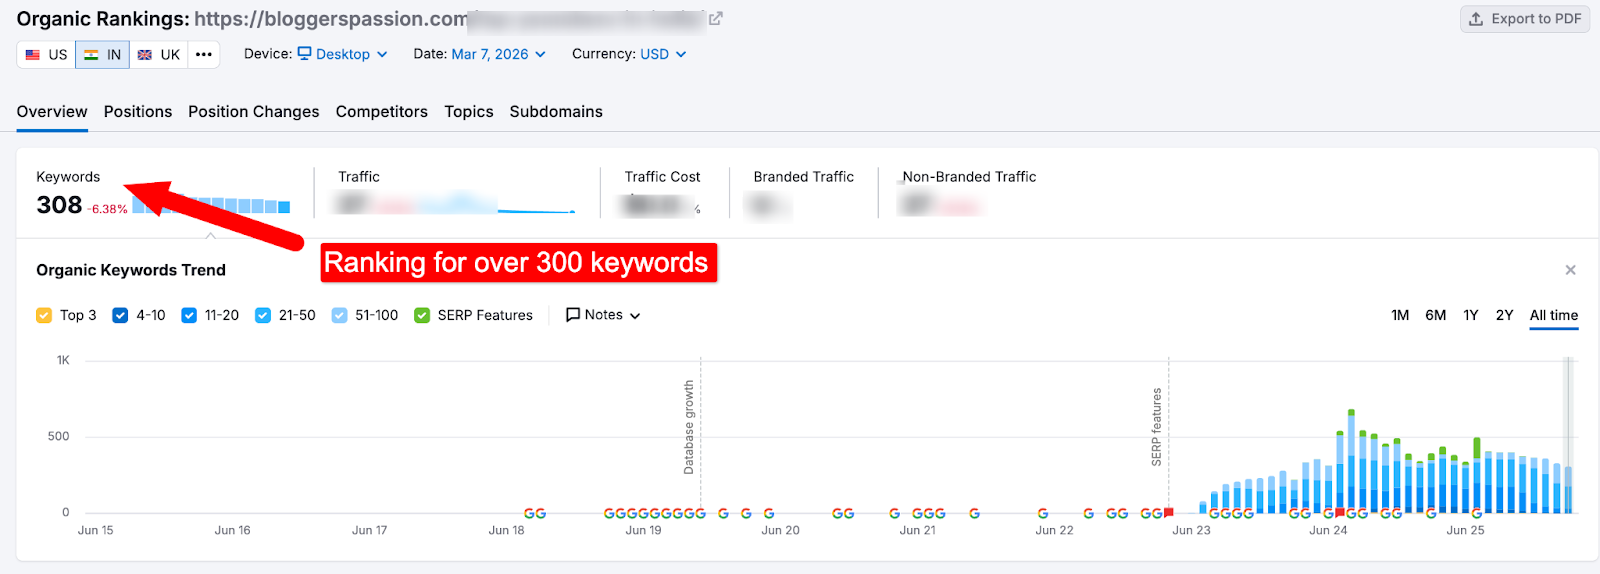Open the Competitors tab

(x=381, y=112)
